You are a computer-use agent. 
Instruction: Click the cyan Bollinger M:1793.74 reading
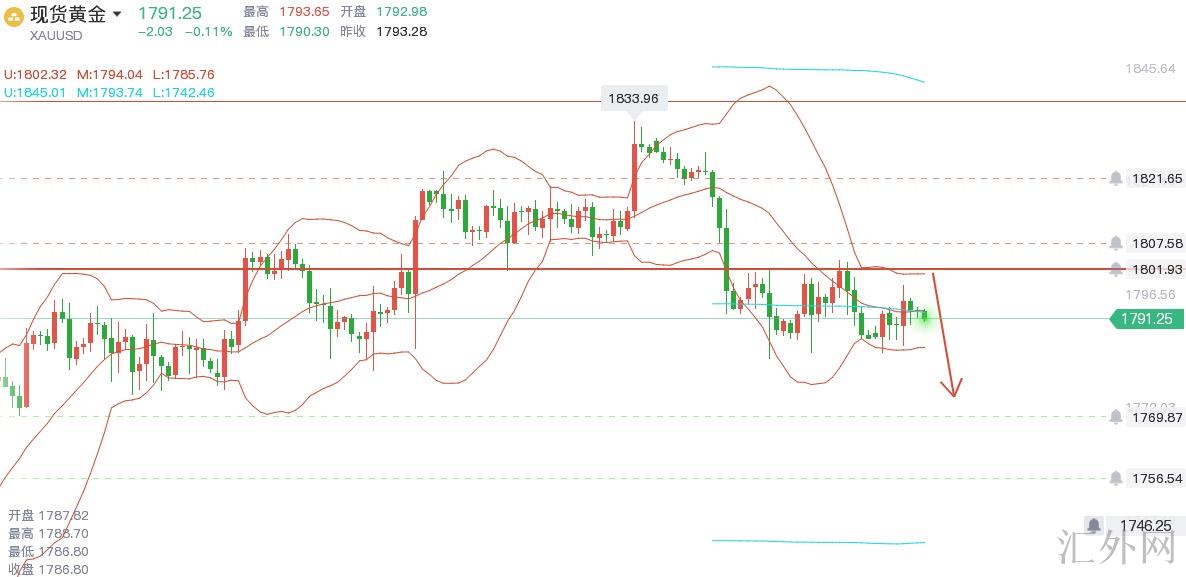(x=110, y=92)
